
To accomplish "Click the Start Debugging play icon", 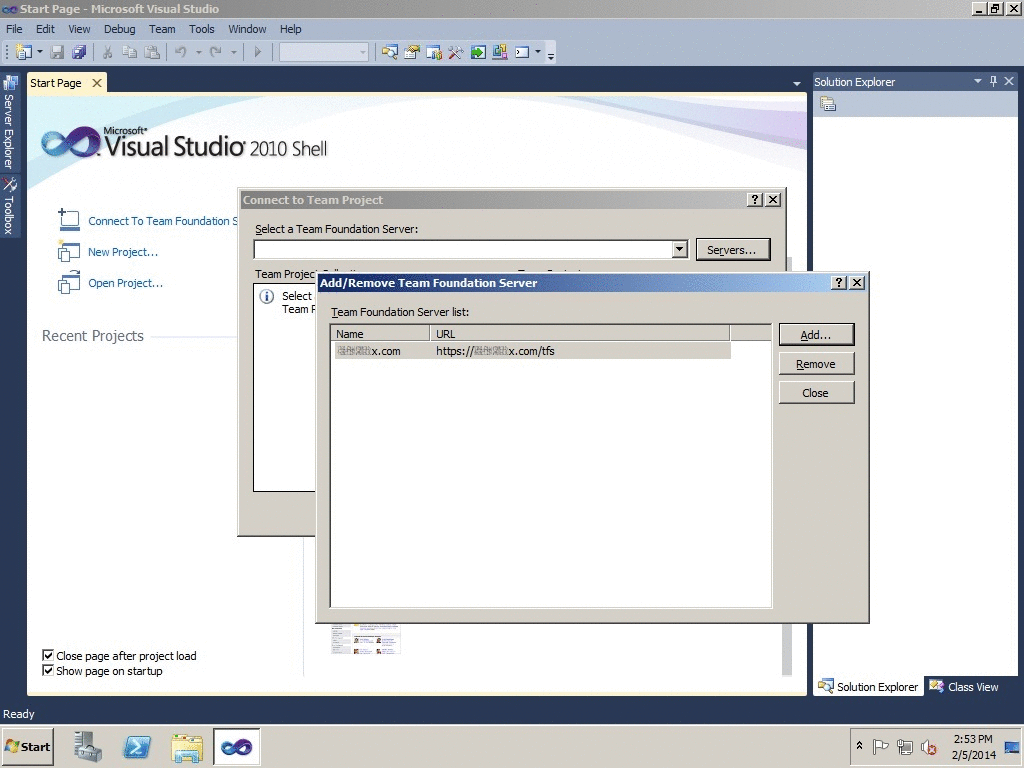I will click(257, 52).
